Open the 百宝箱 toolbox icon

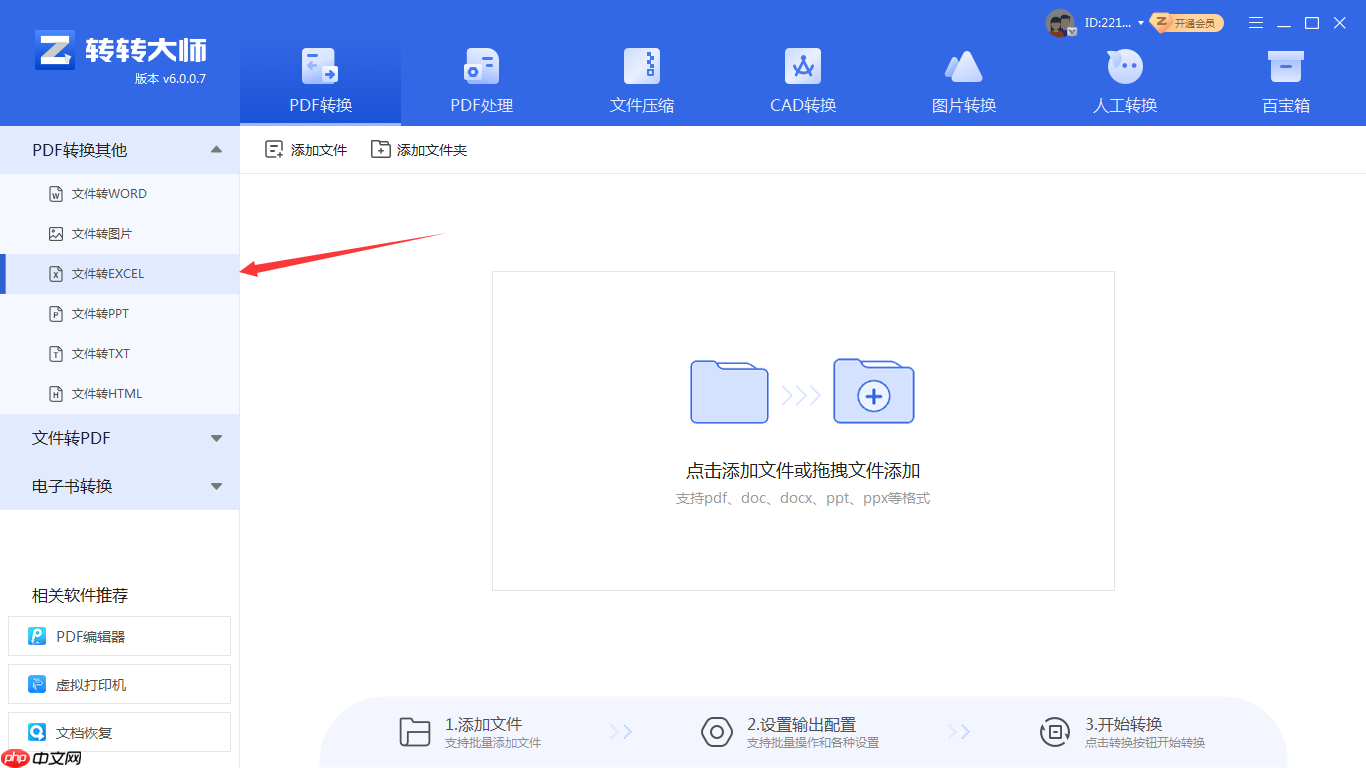1286,67
